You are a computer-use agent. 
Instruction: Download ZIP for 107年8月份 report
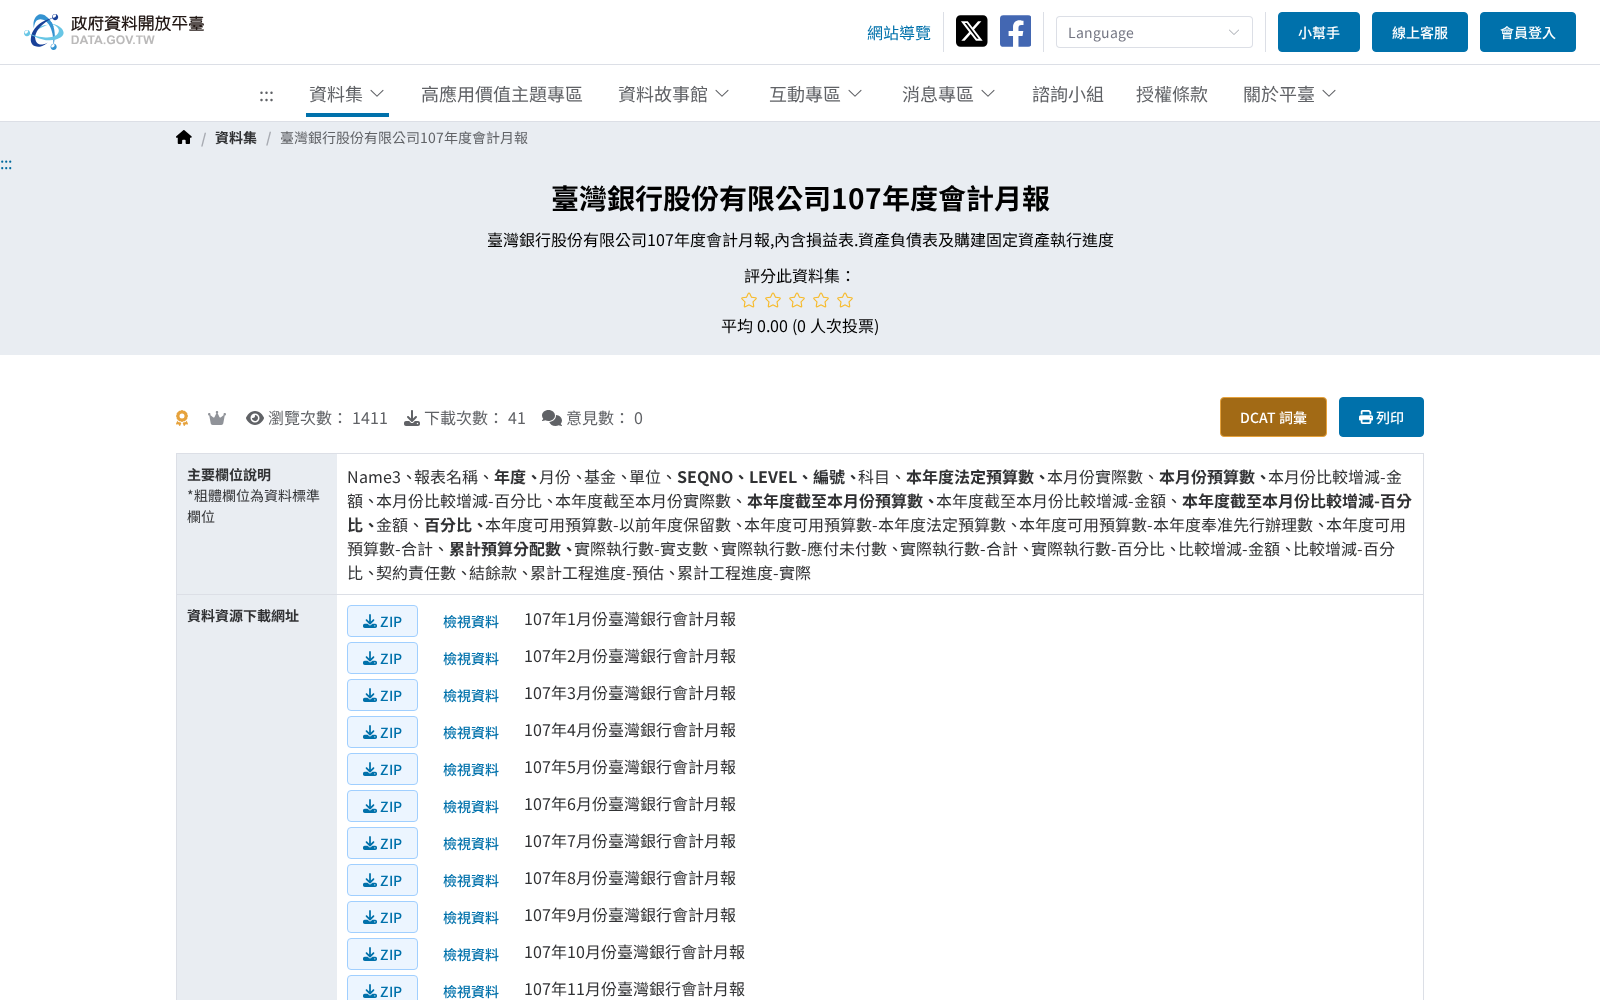pos(382,880)
